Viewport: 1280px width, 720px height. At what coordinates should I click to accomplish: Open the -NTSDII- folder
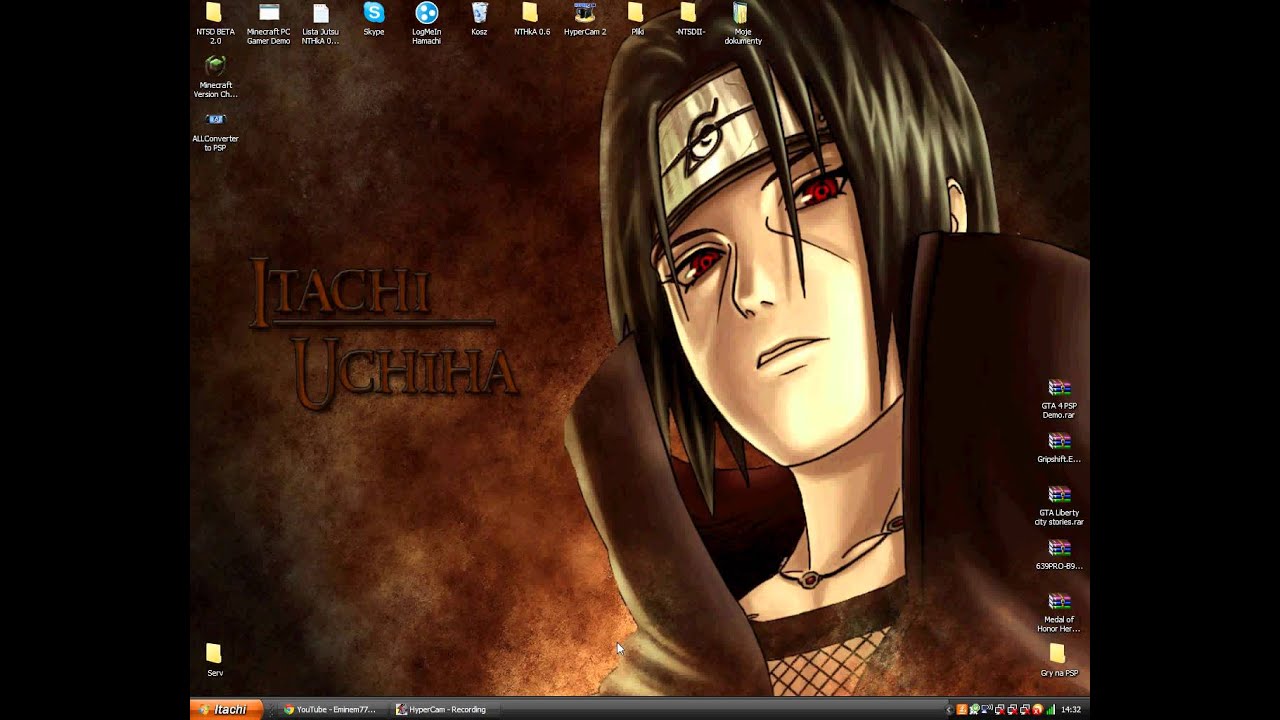point(690,20)
